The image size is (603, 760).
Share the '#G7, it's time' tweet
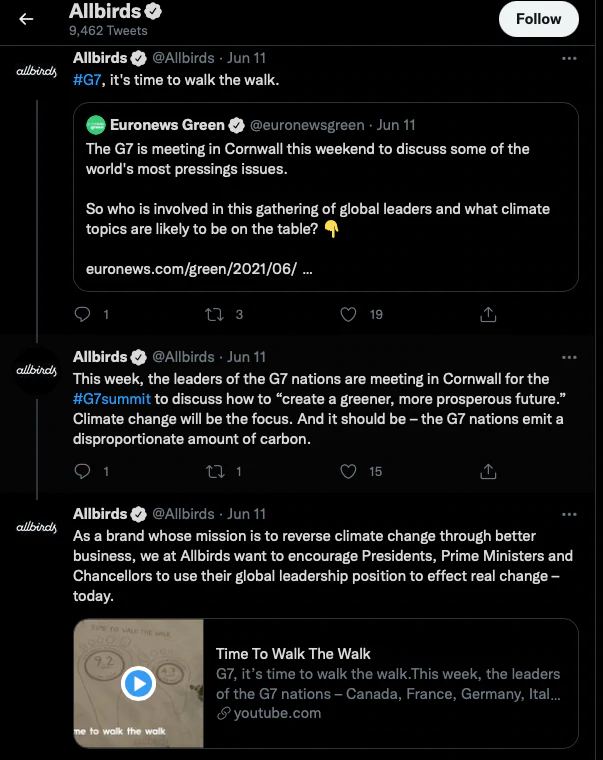pos(488,314)
